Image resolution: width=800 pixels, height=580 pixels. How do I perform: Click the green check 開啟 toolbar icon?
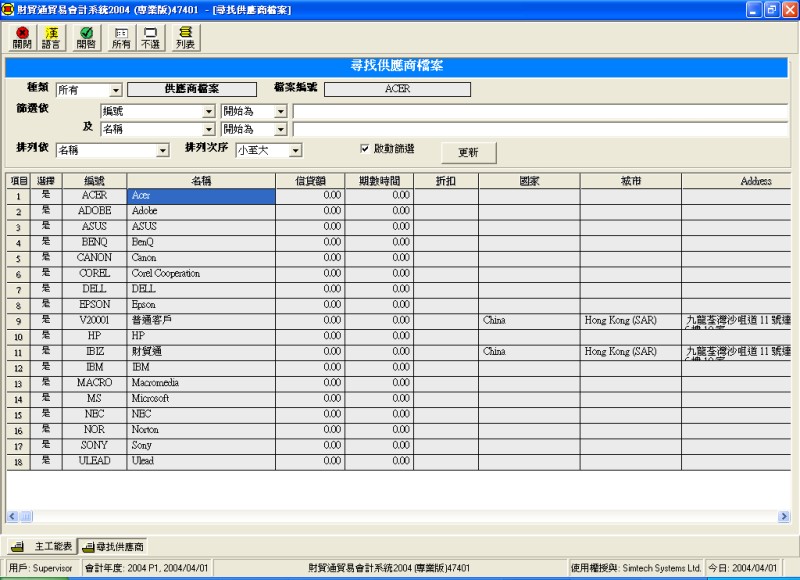pyautogui.click(x=86, y=38)
